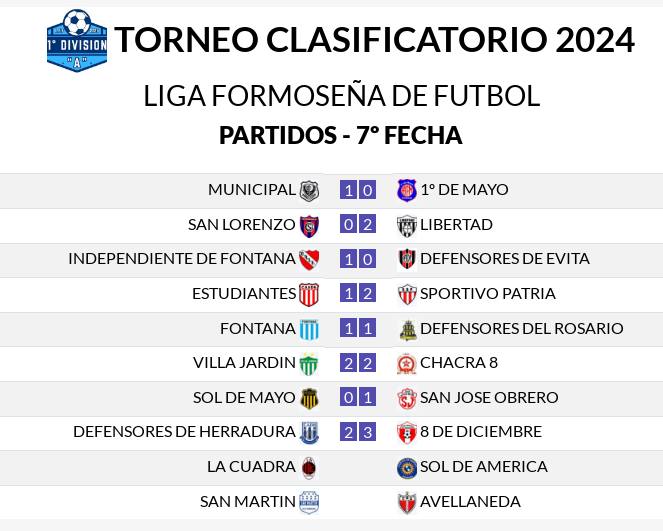Click the Municipal vs 1° de Mayo score

[x=358, y=190]
